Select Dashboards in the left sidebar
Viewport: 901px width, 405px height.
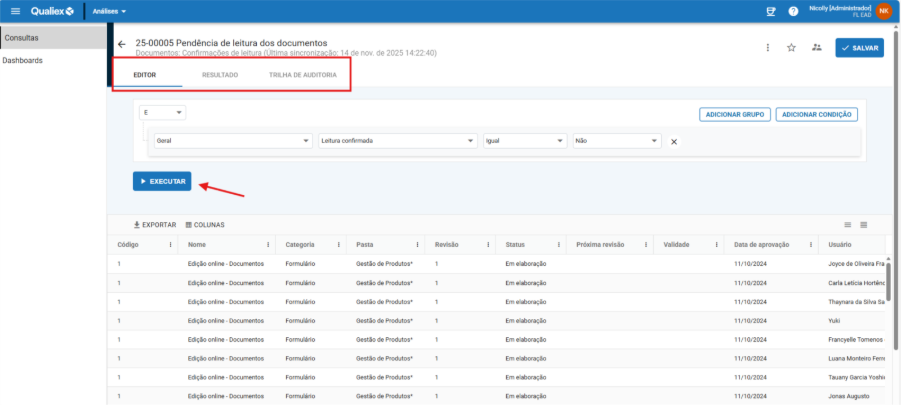(23, 60)
